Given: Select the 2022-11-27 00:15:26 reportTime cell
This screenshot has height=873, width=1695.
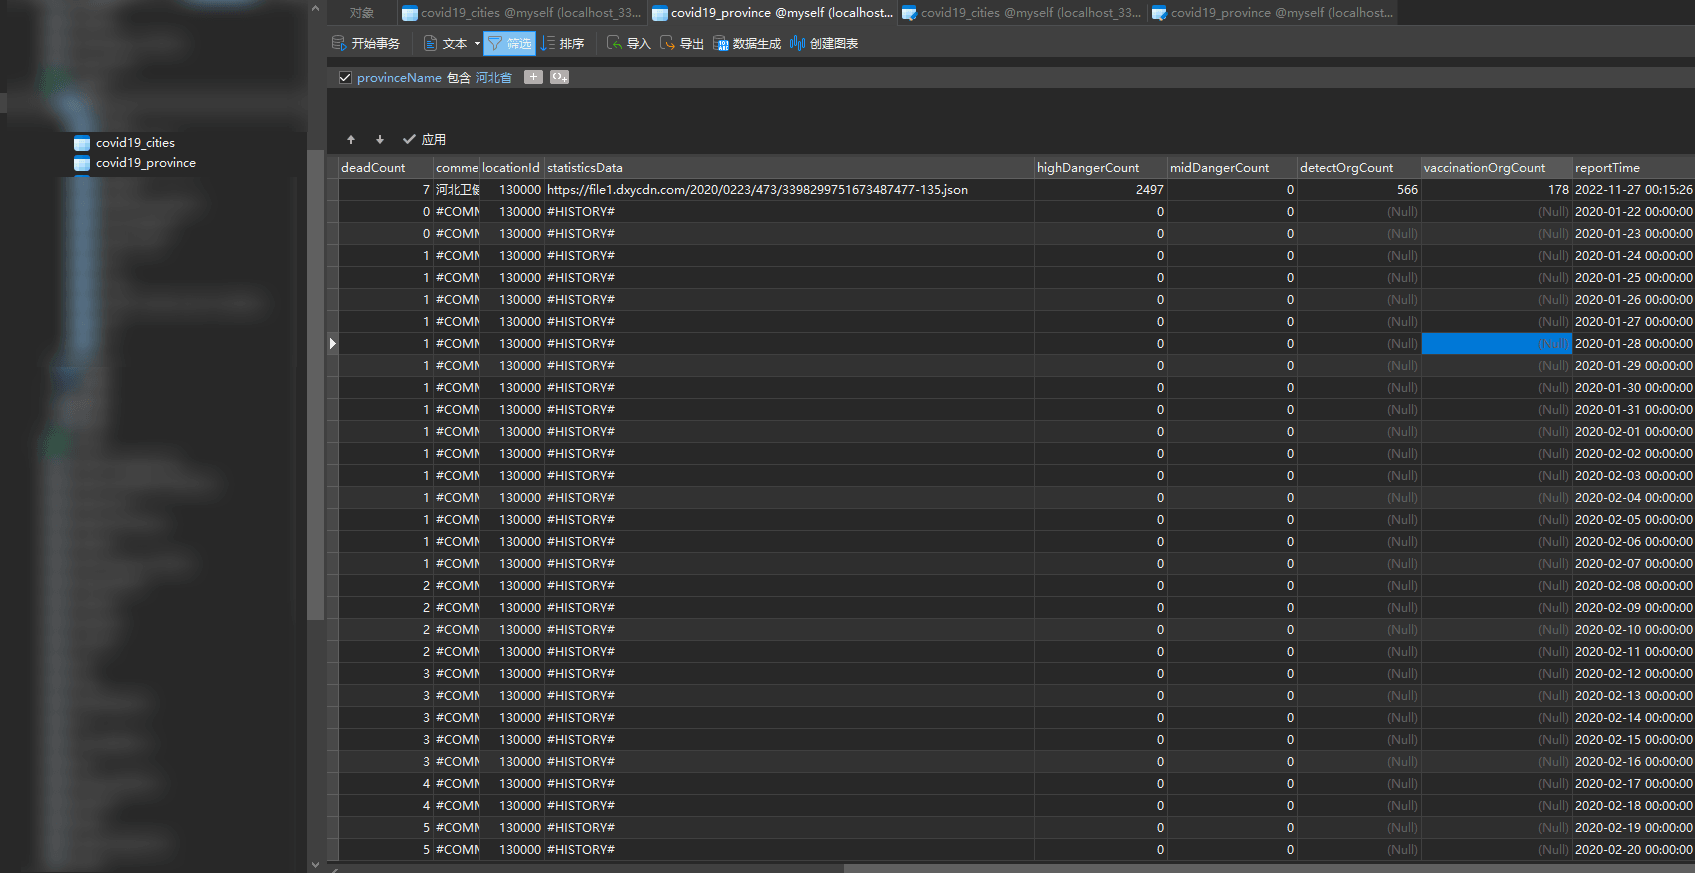Looking at the screenshot, I should tap(1633, 190).
